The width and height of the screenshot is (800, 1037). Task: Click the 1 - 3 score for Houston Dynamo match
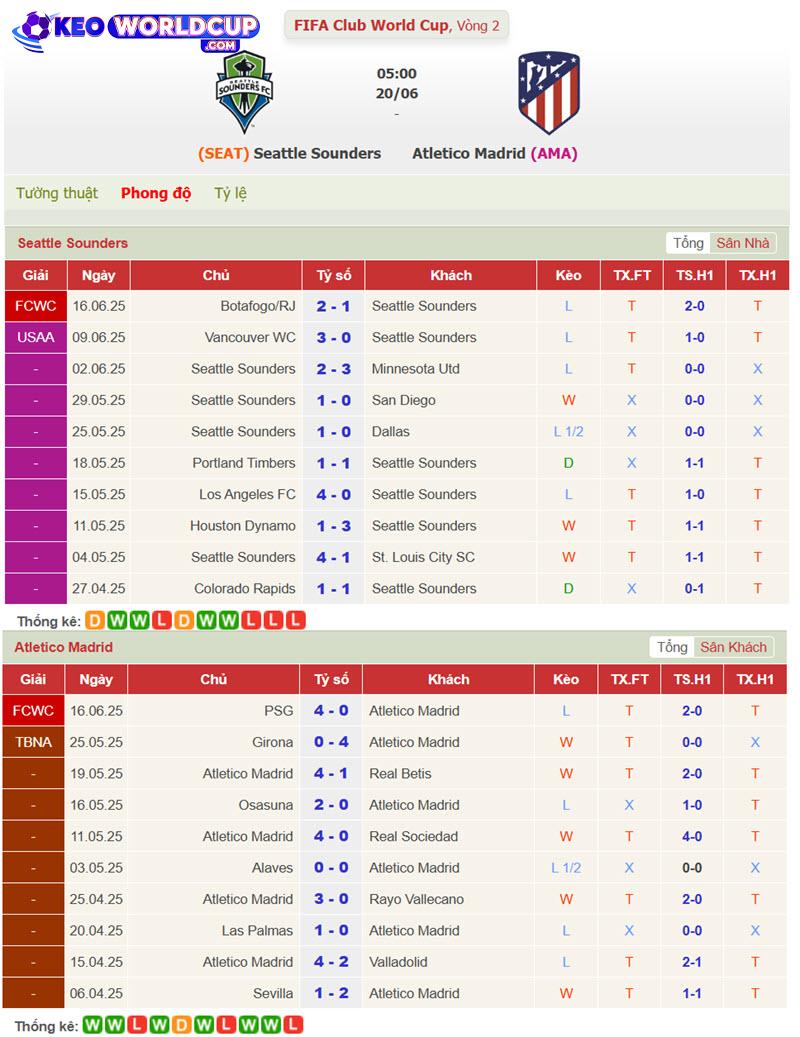(x=333, y=526)
